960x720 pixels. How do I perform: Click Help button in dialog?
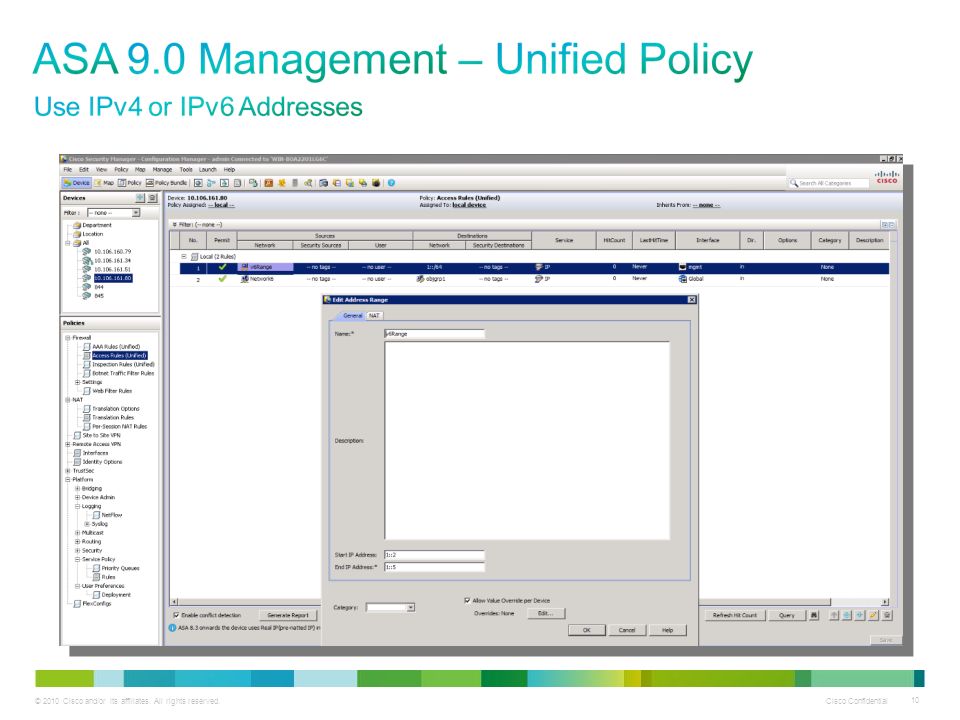click(667, 630)
